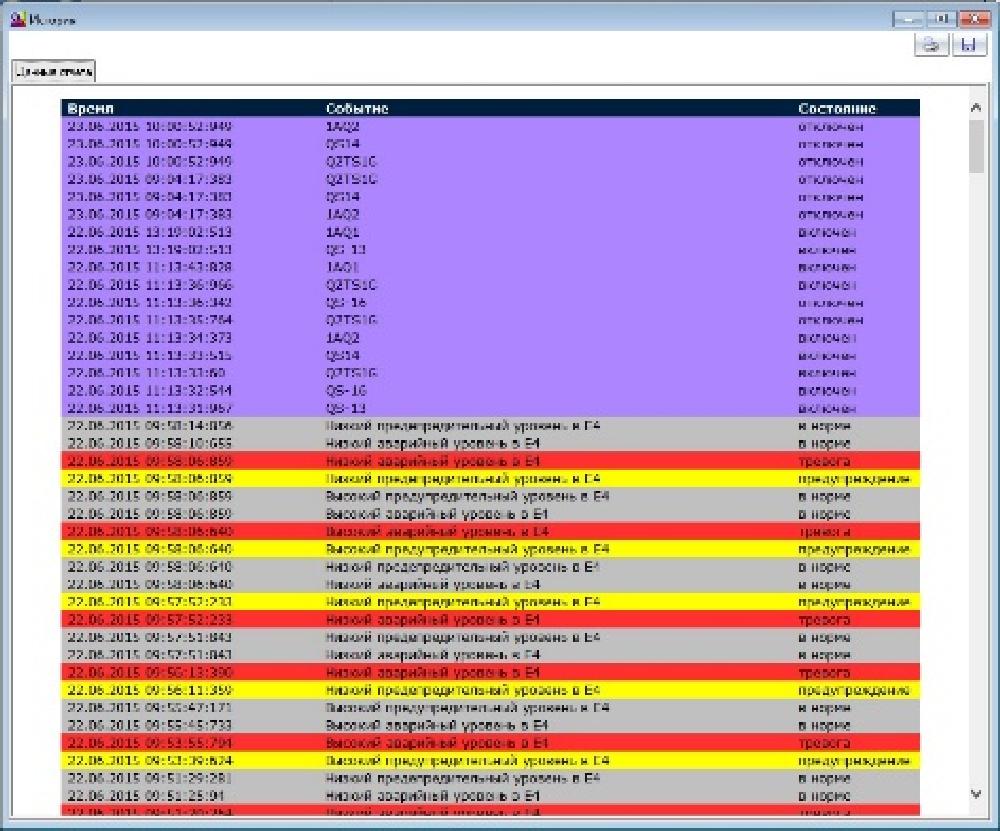
Task: Click timestamp 22.06.2015 11:13:31:967
Action: [x=150, y=408]
